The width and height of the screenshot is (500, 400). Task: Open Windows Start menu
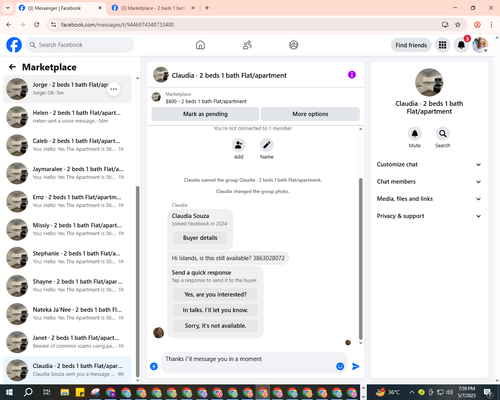click(9, 392)
